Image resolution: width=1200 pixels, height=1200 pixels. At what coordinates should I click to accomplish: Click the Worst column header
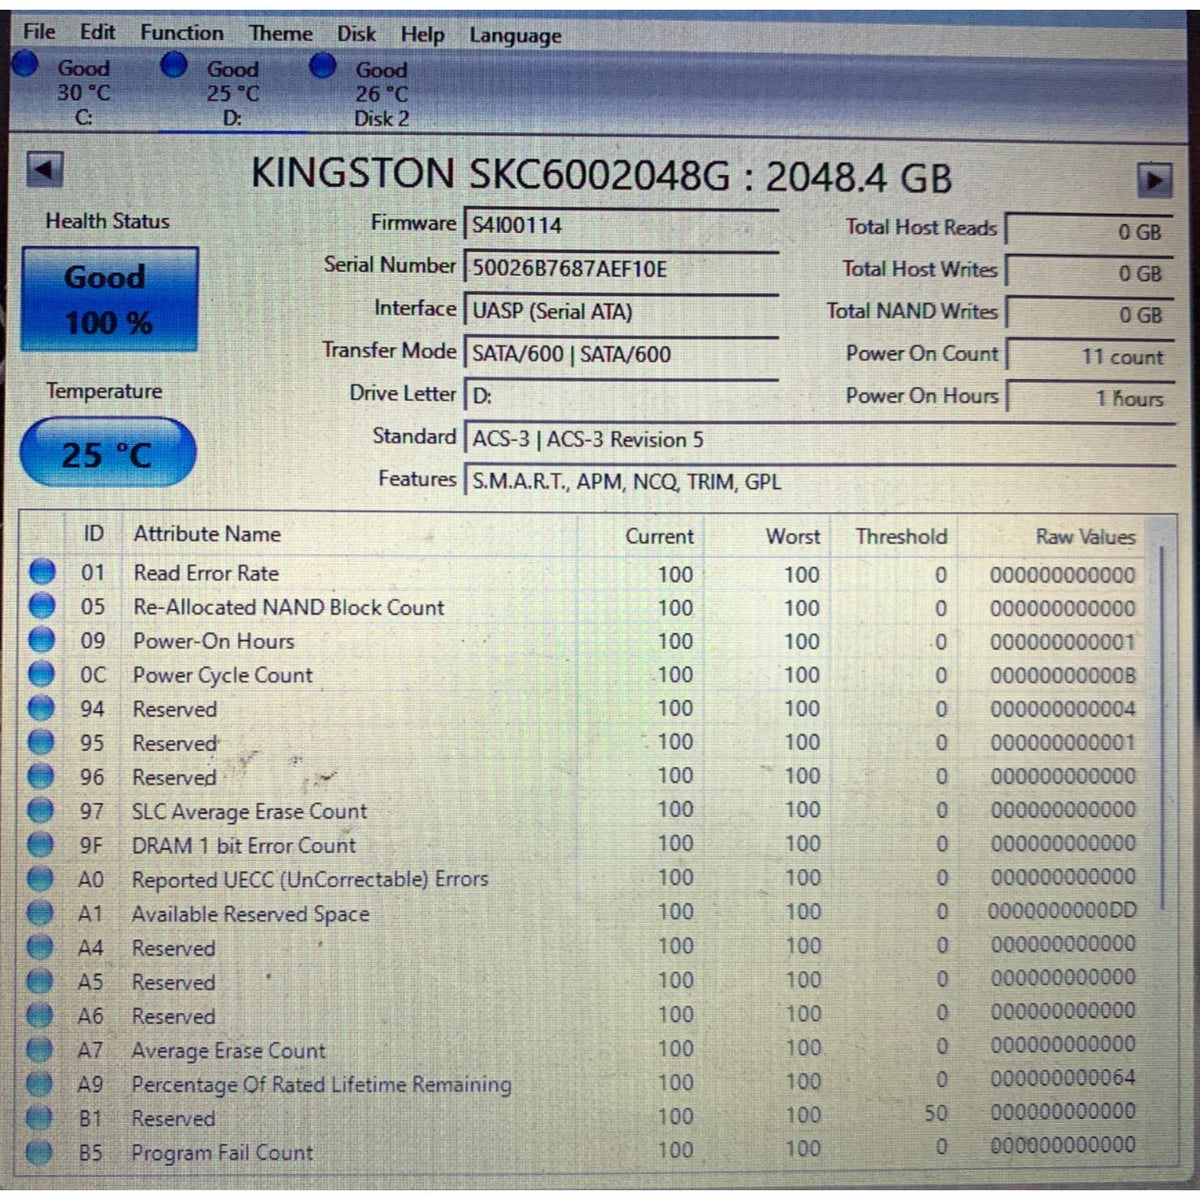pos(792,536)
